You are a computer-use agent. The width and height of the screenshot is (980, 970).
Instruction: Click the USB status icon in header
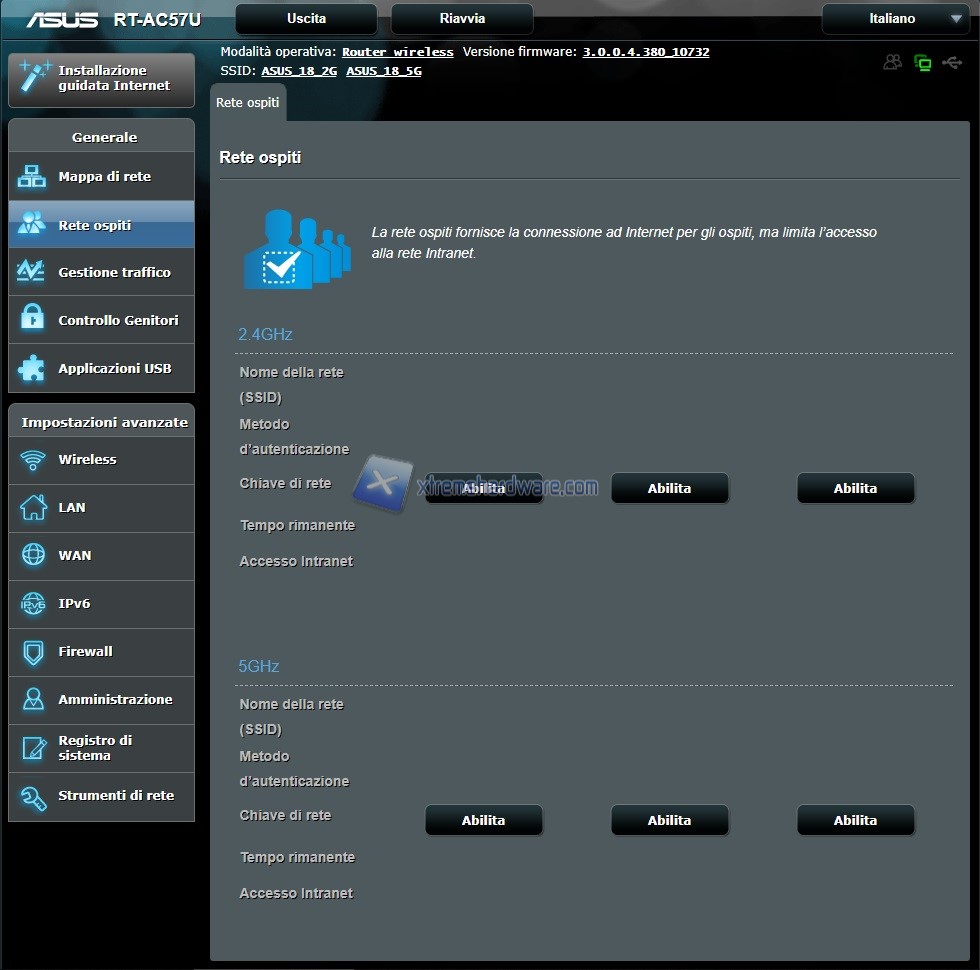click(951, 63)
